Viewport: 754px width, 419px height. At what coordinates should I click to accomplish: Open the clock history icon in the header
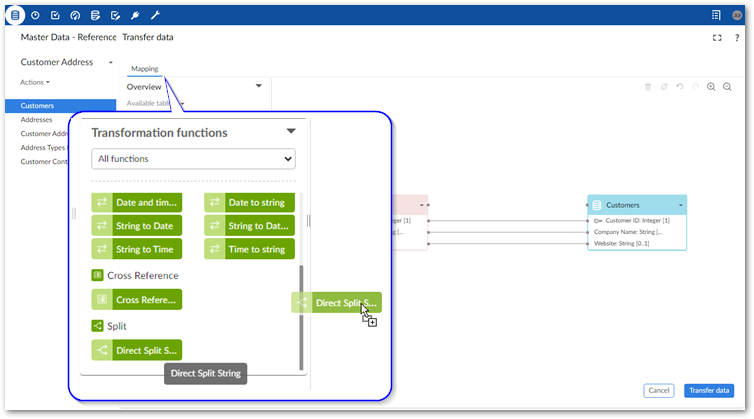pos(36,15)
